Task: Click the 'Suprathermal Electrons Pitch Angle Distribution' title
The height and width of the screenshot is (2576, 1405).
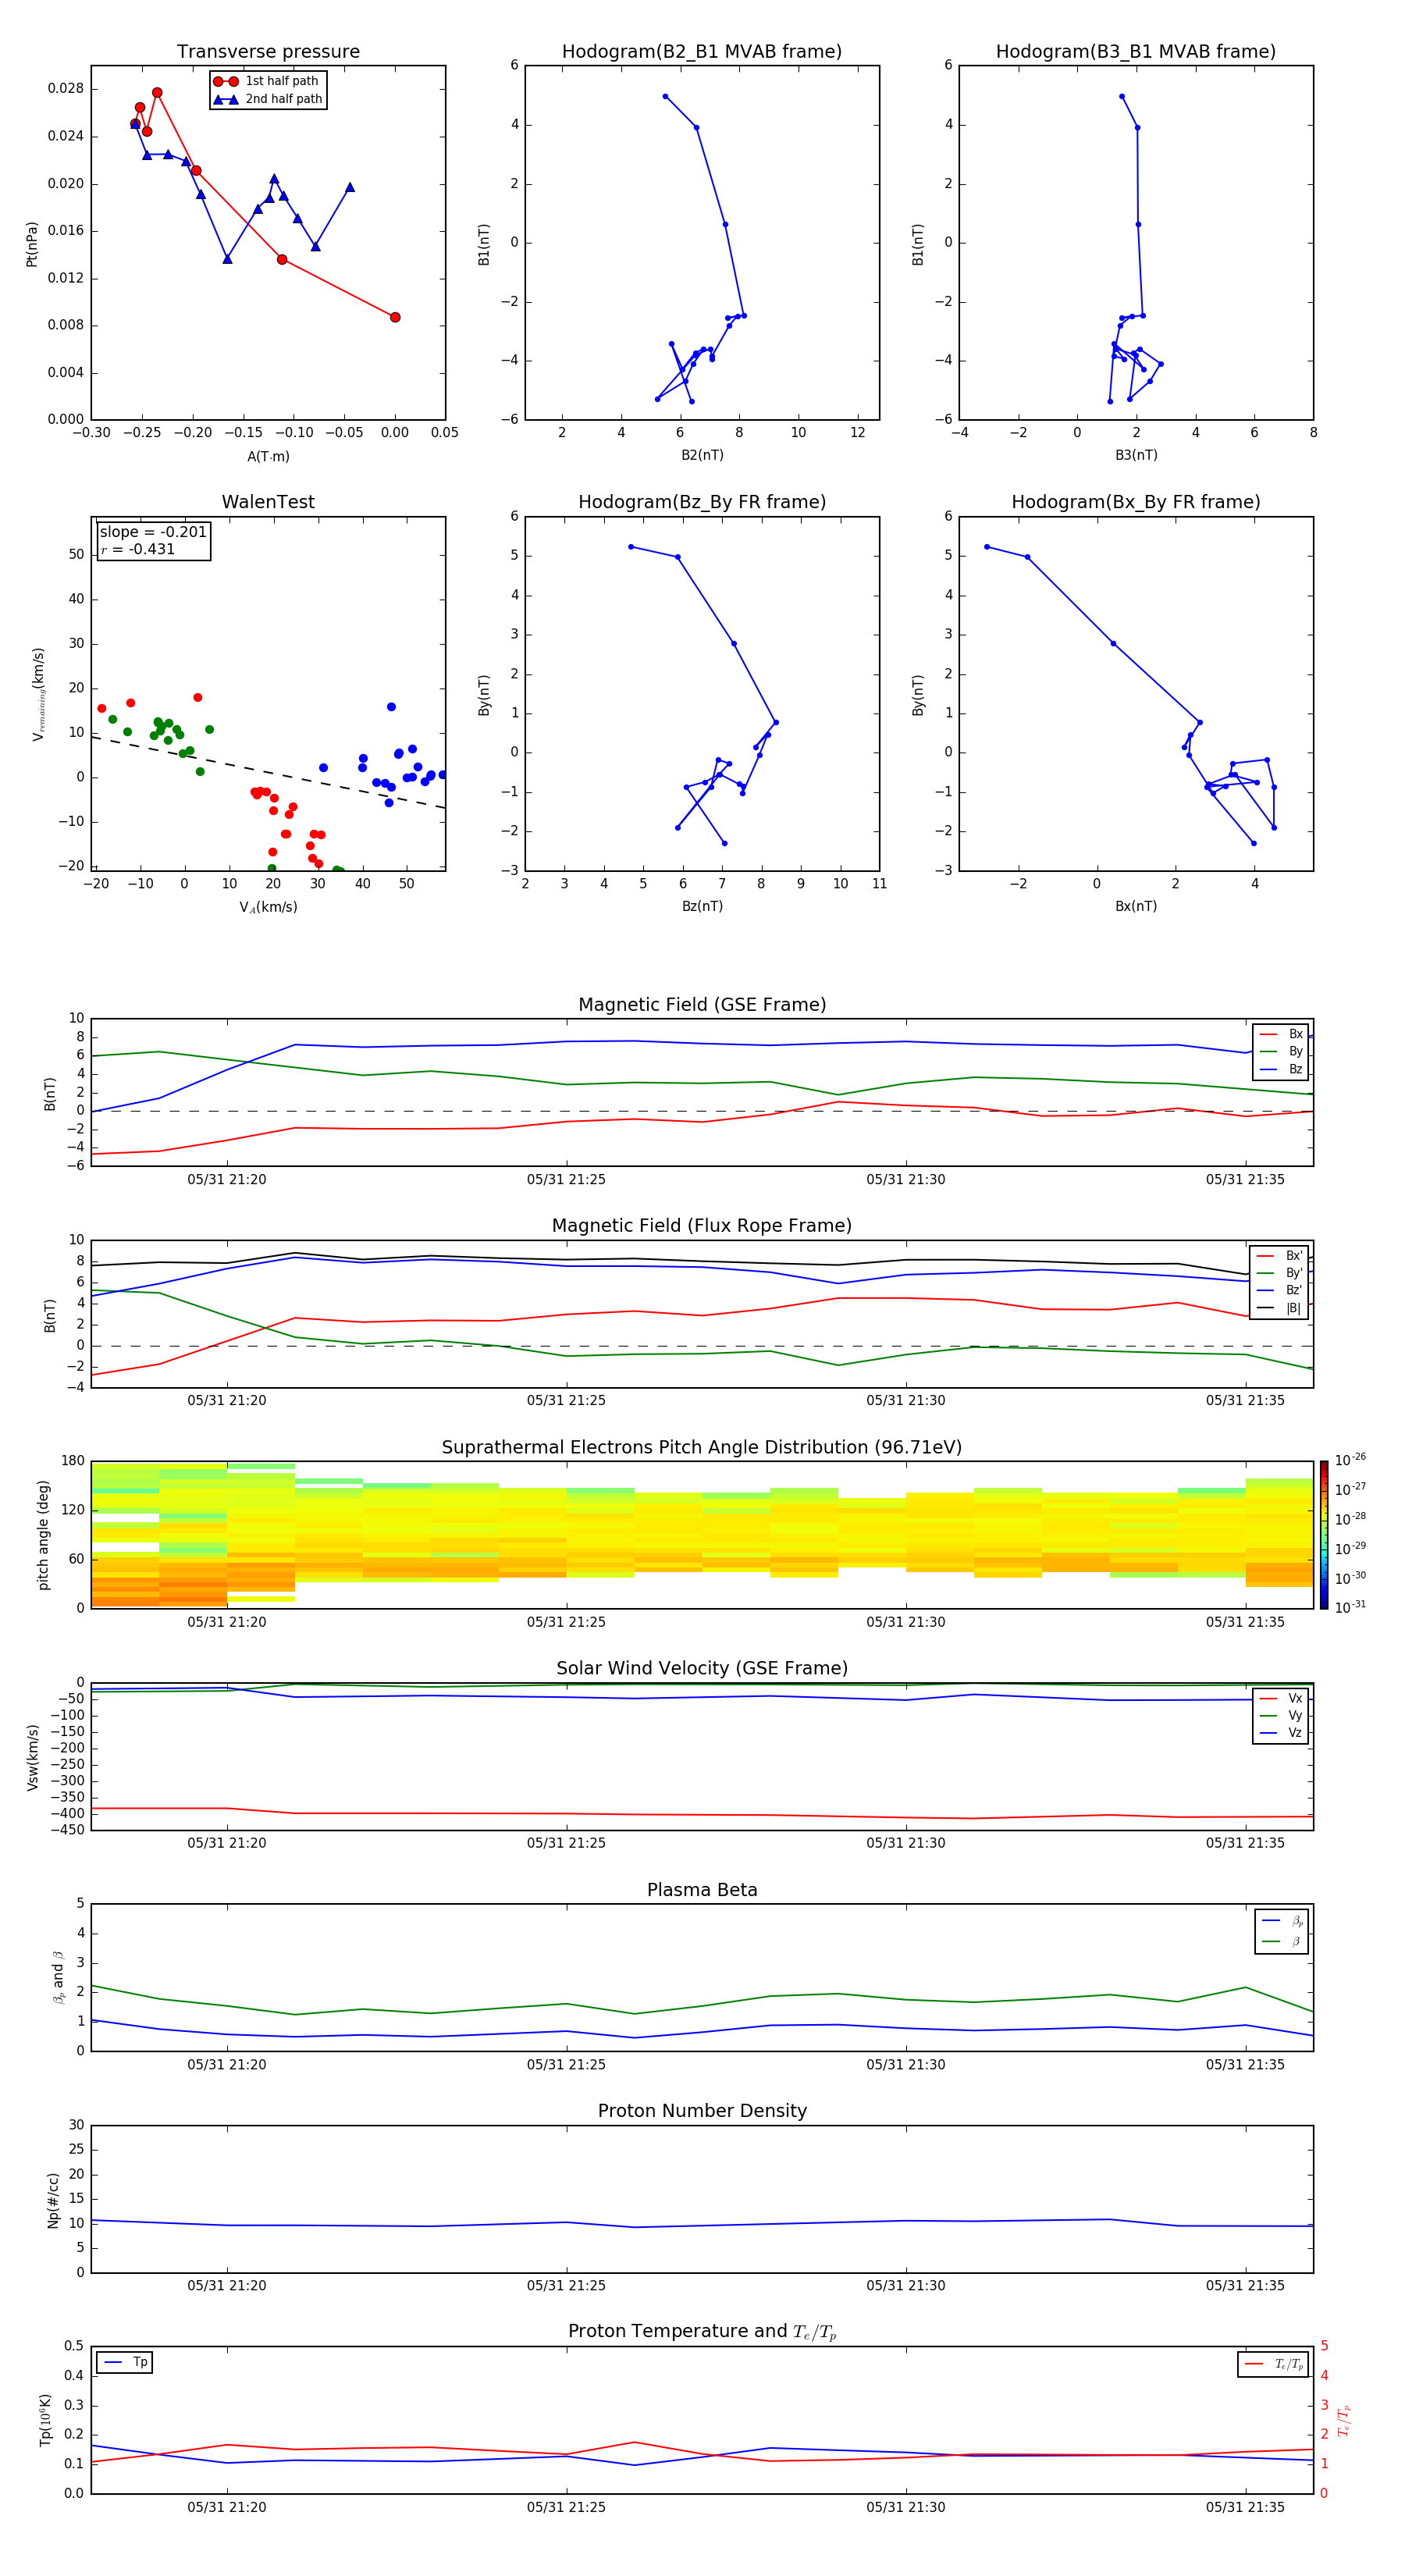Action: 702,1447
